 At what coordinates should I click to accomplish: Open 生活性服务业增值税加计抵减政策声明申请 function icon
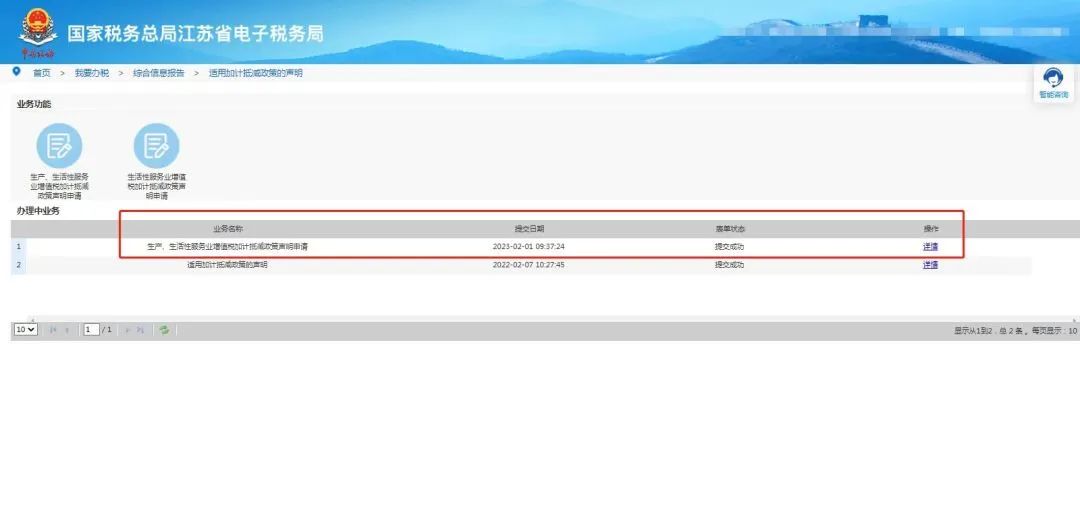[156, 145]
